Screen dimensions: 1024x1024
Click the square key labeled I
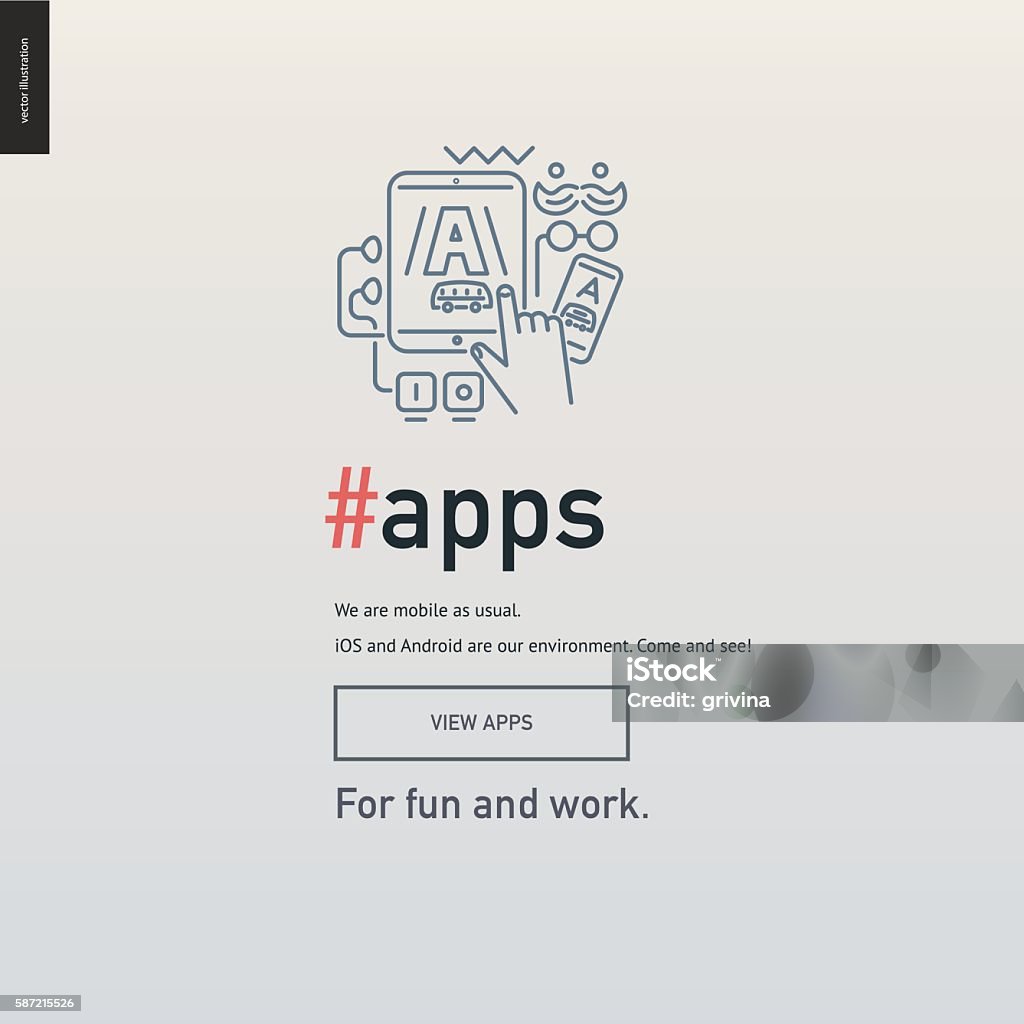(x=416, y=392)
